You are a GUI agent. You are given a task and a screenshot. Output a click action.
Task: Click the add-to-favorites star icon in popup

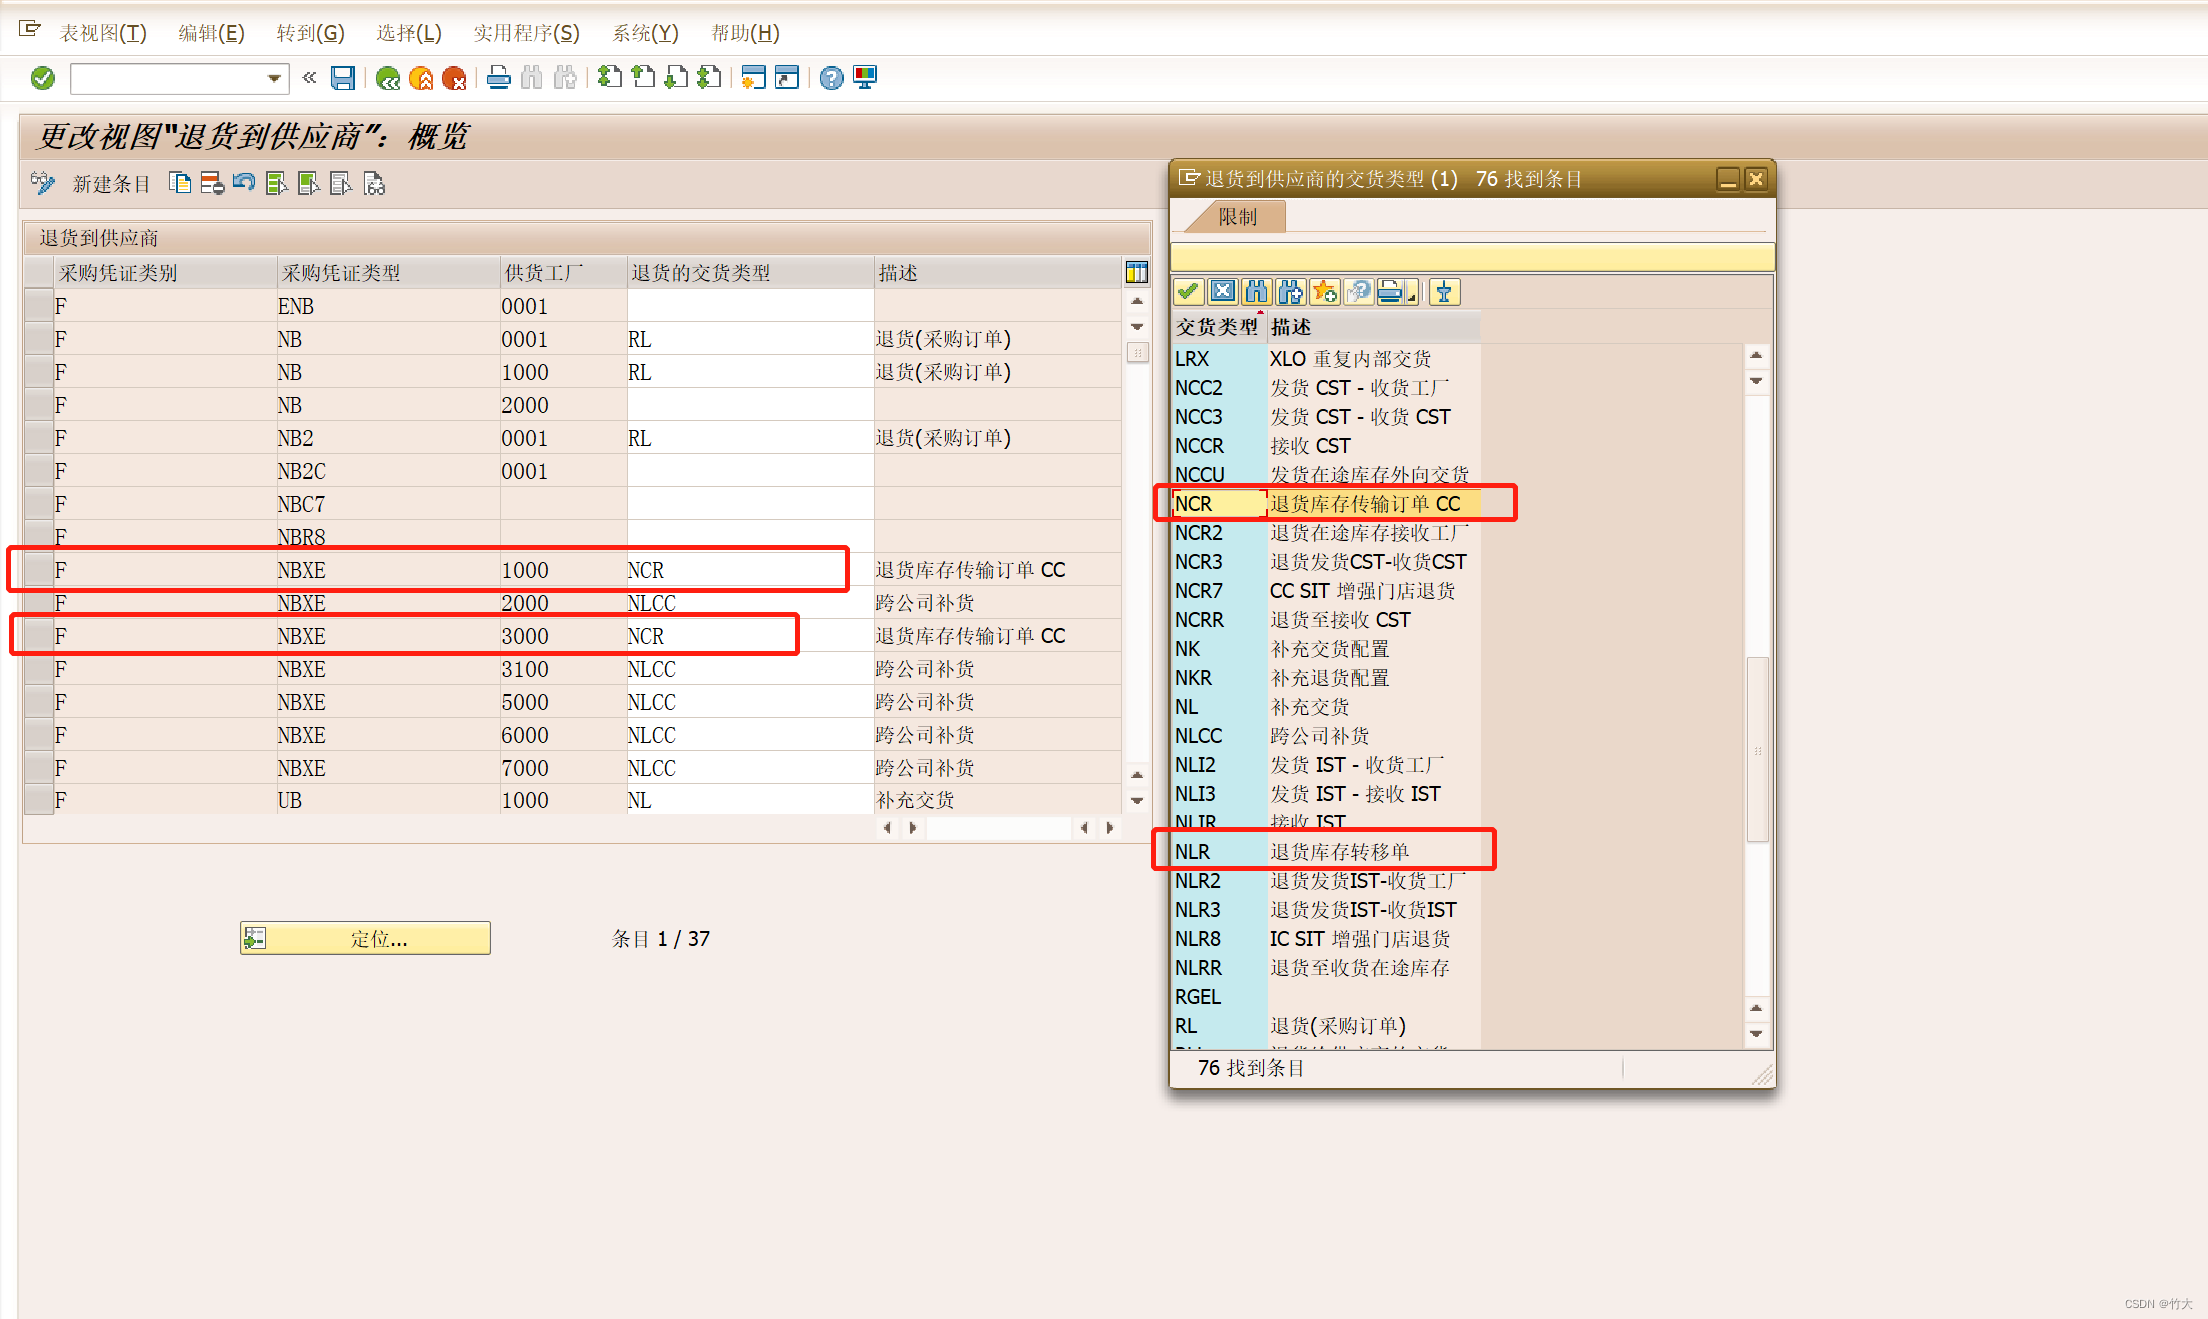click(1325, 292)
